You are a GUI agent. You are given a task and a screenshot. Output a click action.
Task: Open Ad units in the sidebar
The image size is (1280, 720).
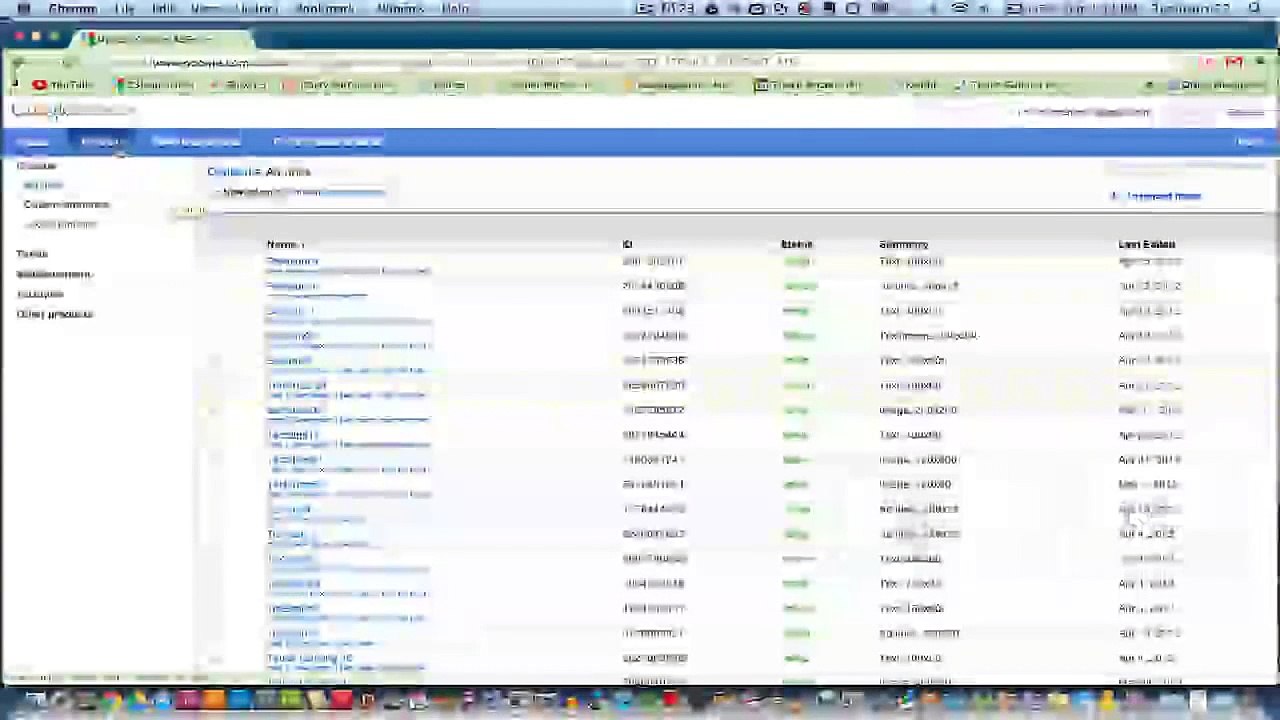pos(43,185)
